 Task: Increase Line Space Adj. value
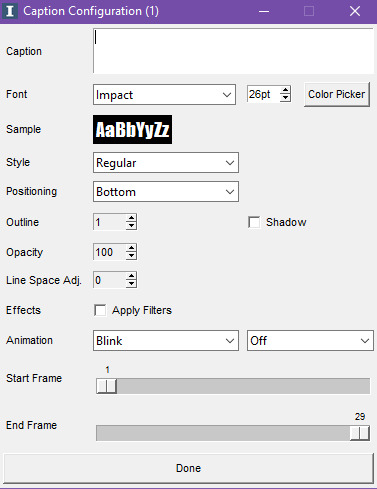pos(131,276)
